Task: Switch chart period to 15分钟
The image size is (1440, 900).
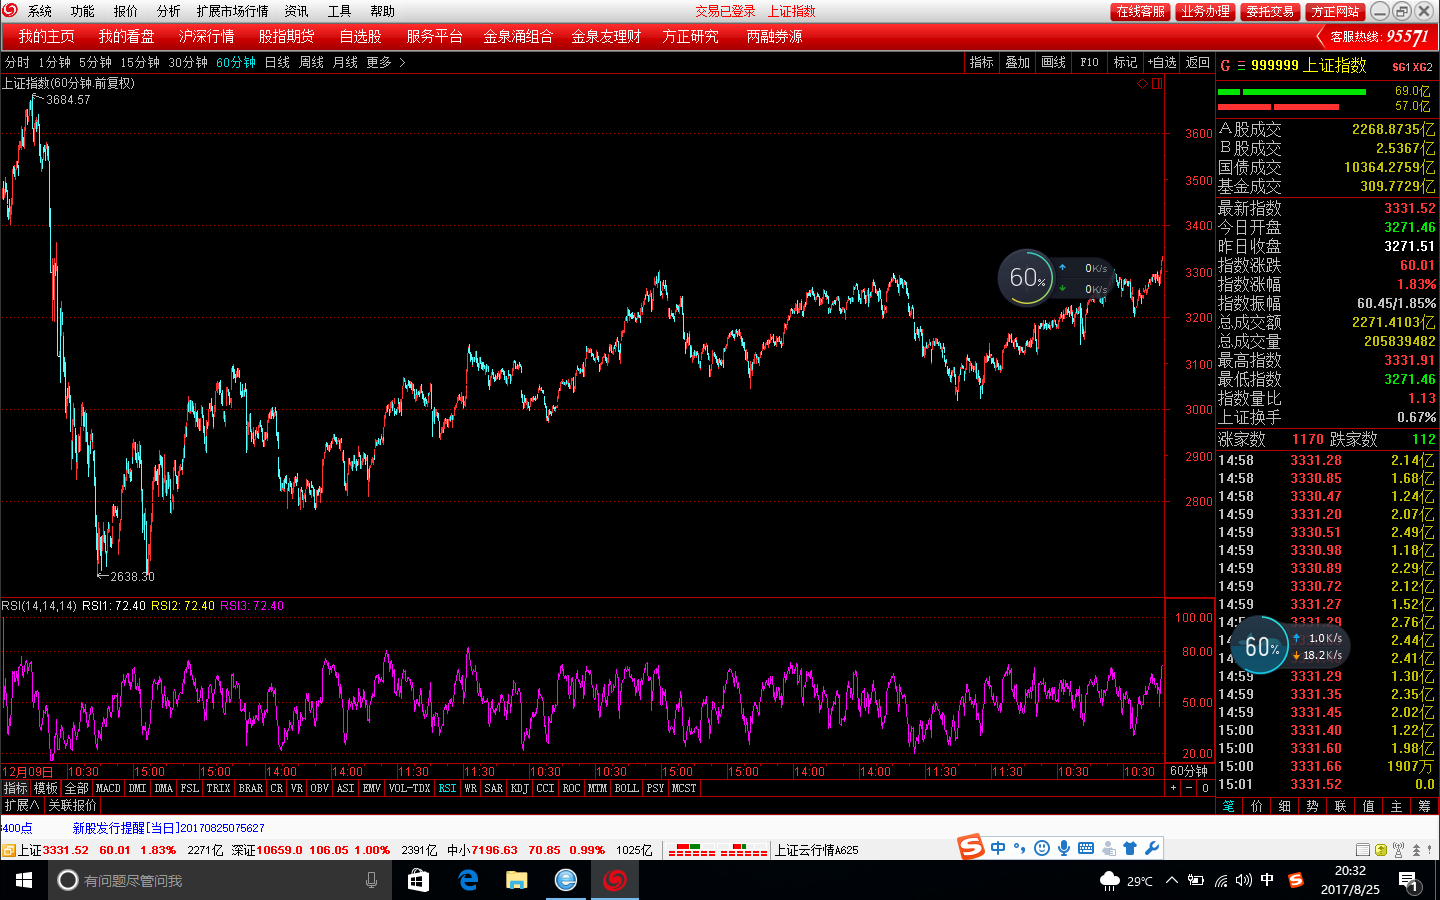Action: coord(140,62)
